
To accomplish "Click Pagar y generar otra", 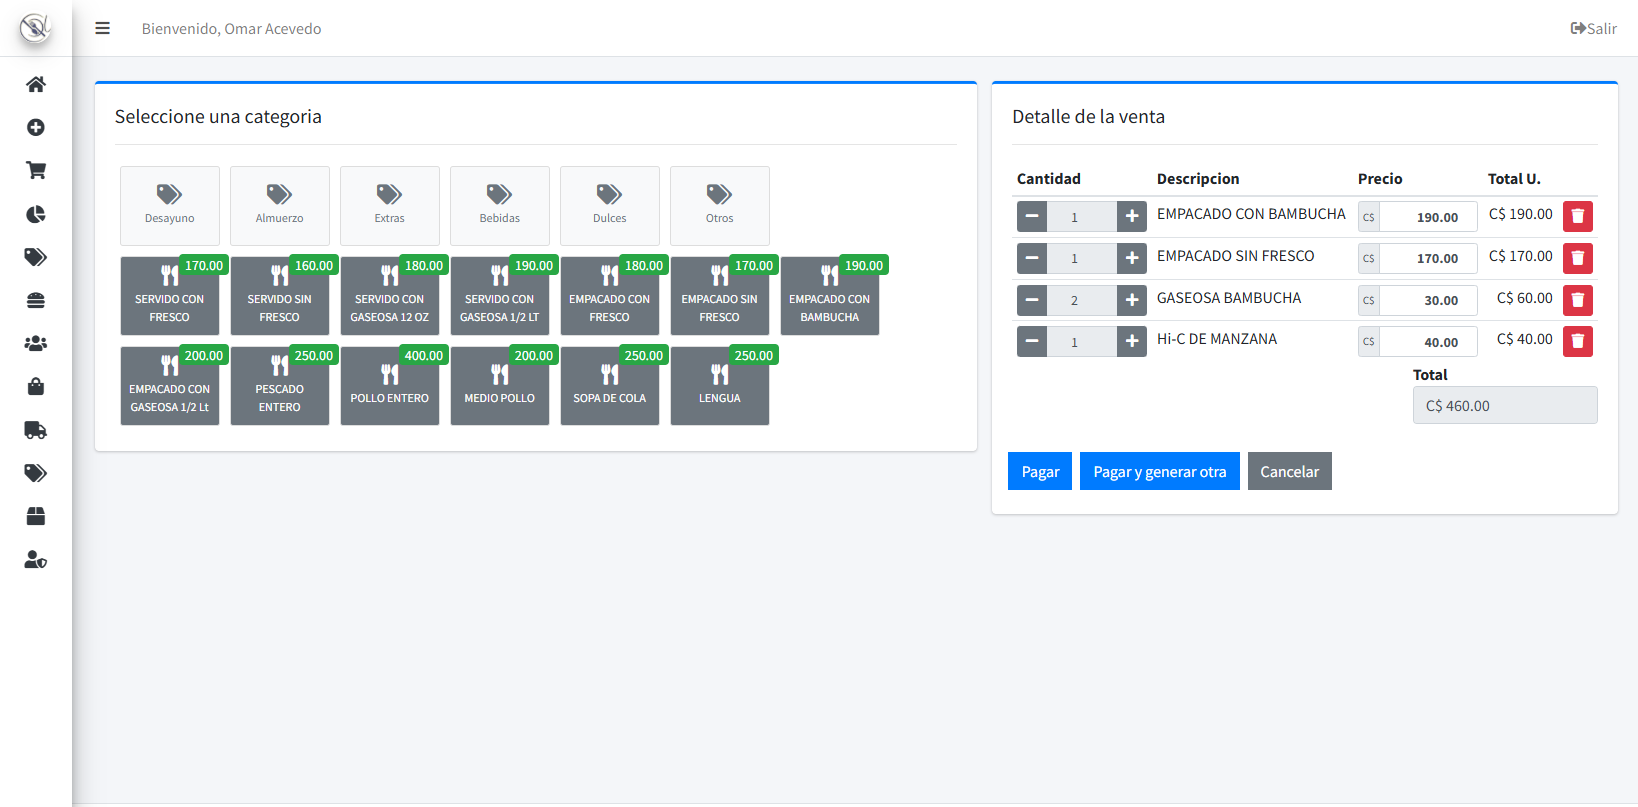I will point(1160,471).
